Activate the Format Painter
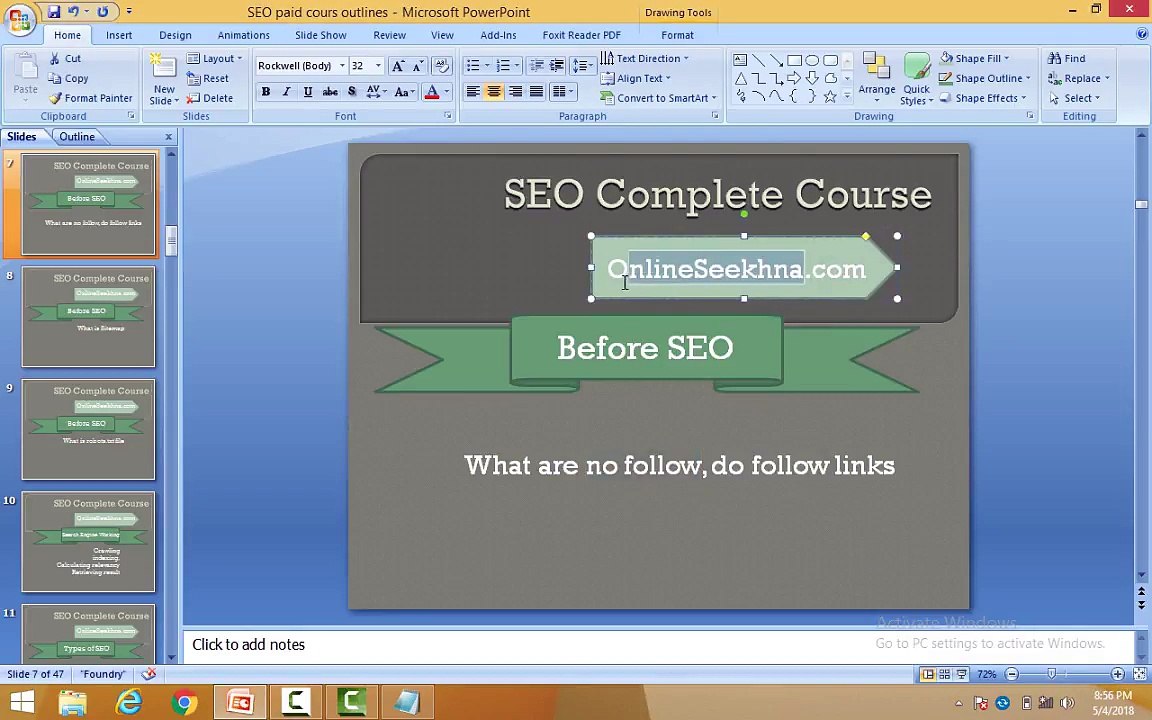Image resolution: width=1152 pixels, height=720 pixels. click(90, 98)
